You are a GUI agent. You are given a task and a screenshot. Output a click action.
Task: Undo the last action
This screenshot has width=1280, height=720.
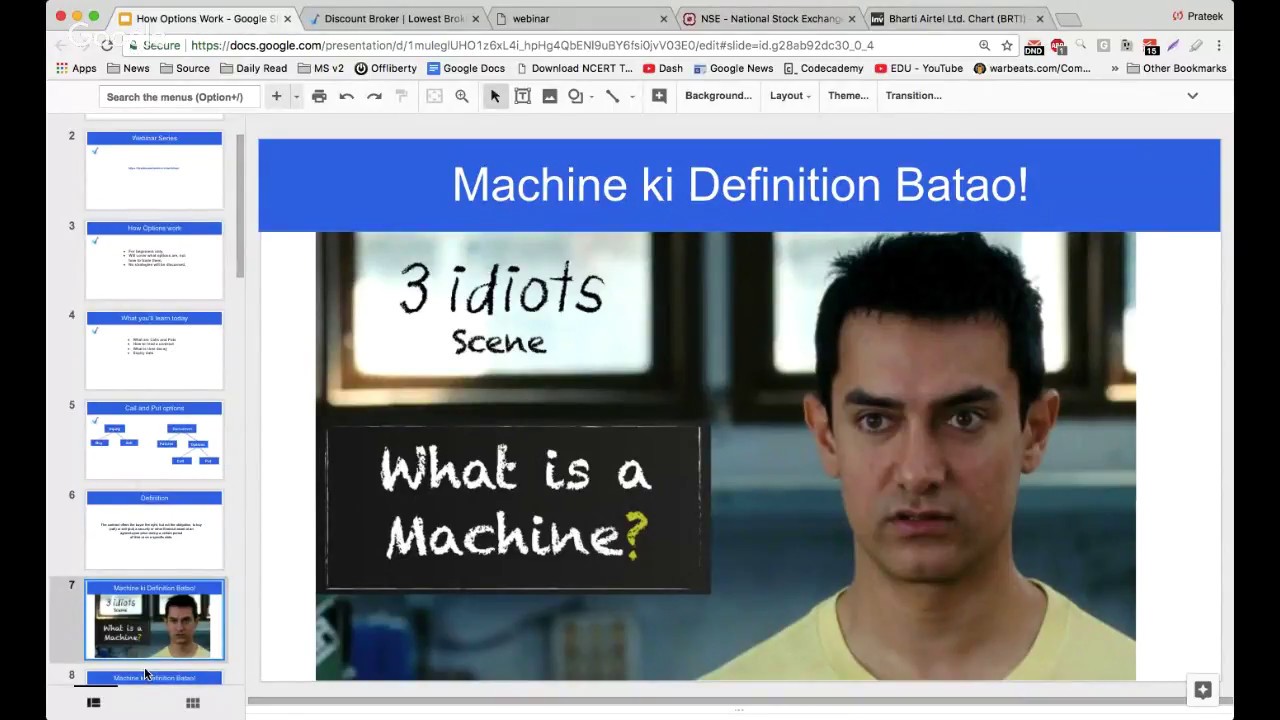[x=346, y=96]
